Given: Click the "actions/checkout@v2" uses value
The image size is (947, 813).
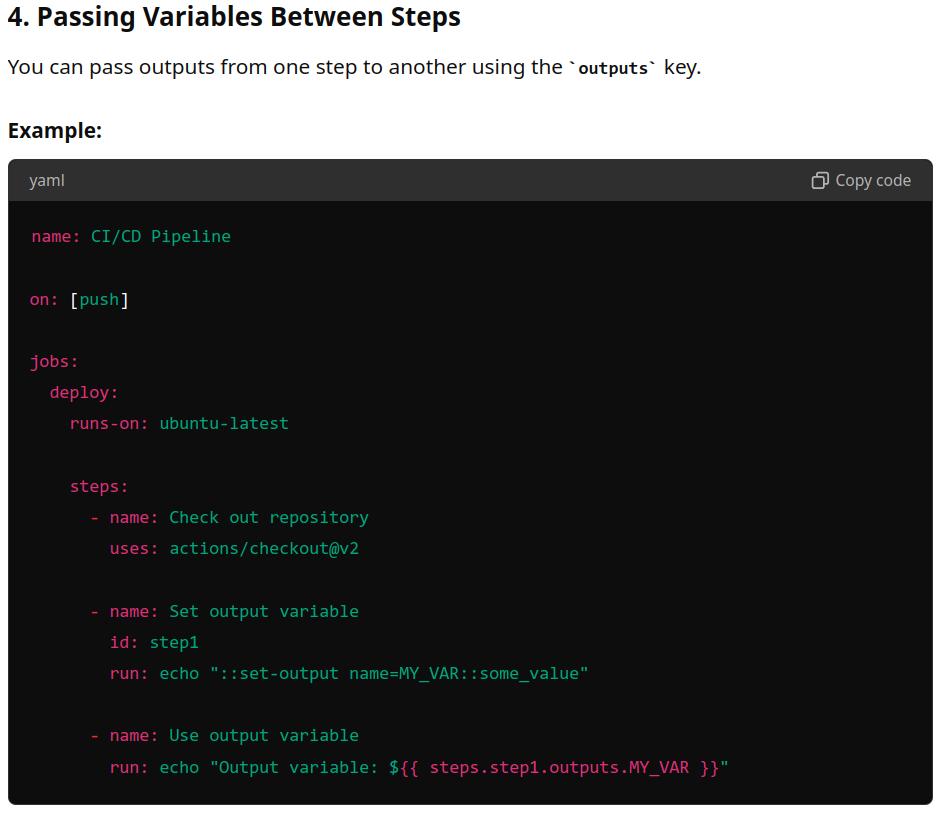Looking at the screenshot, I should [x=263, y=548].
